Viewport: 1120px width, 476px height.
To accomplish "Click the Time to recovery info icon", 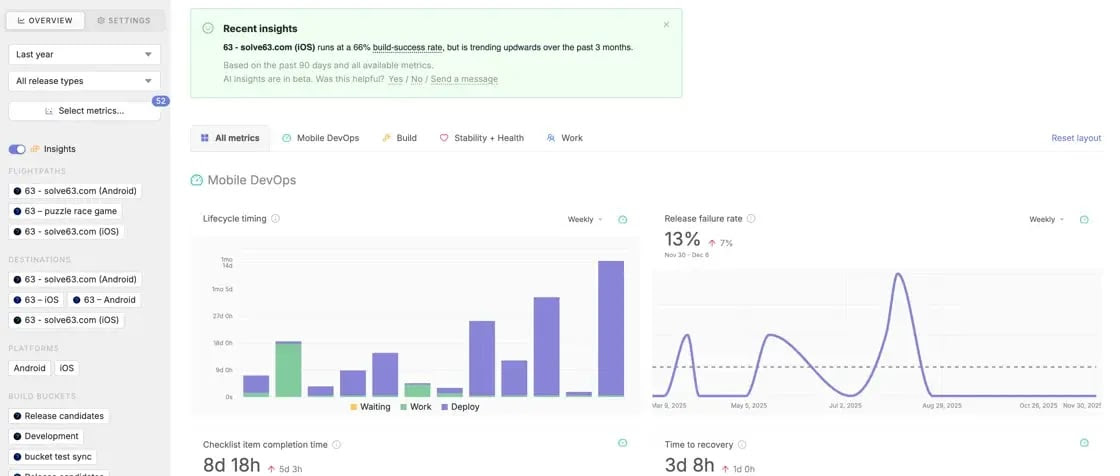I will coord(741,445).
